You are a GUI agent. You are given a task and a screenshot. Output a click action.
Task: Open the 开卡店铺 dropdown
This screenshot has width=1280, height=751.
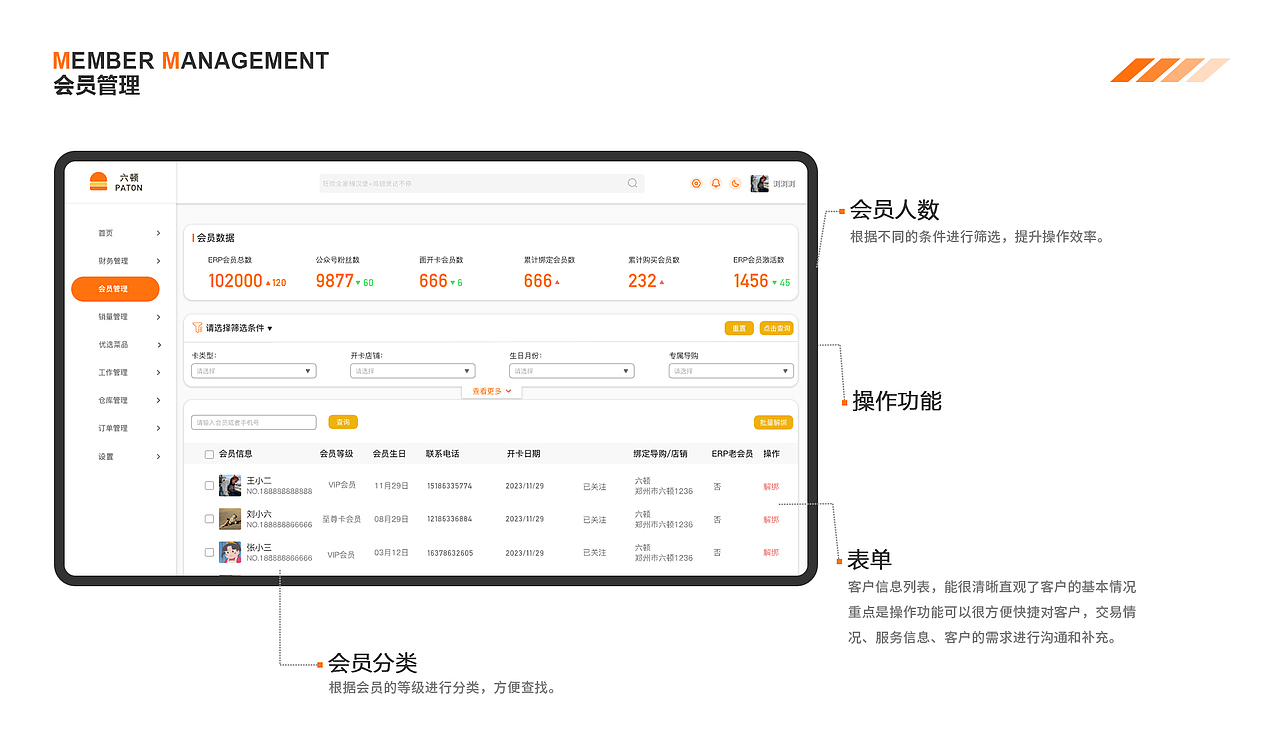[x=413, y=371]
